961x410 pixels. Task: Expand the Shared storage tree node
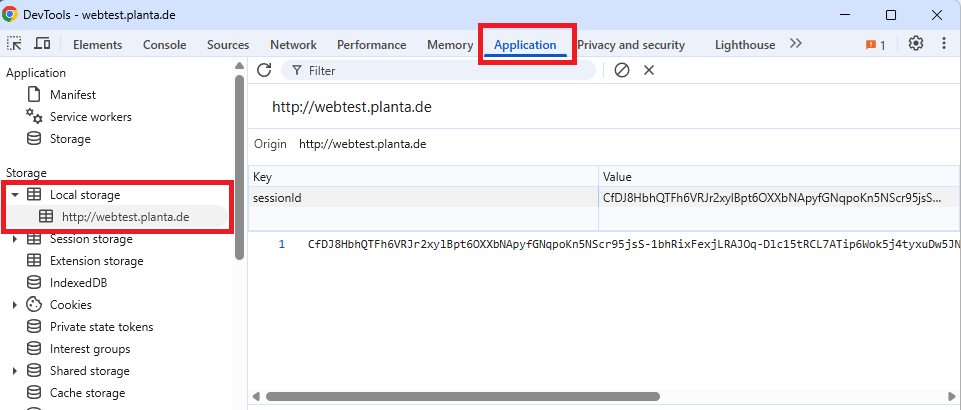coord(15,371)
